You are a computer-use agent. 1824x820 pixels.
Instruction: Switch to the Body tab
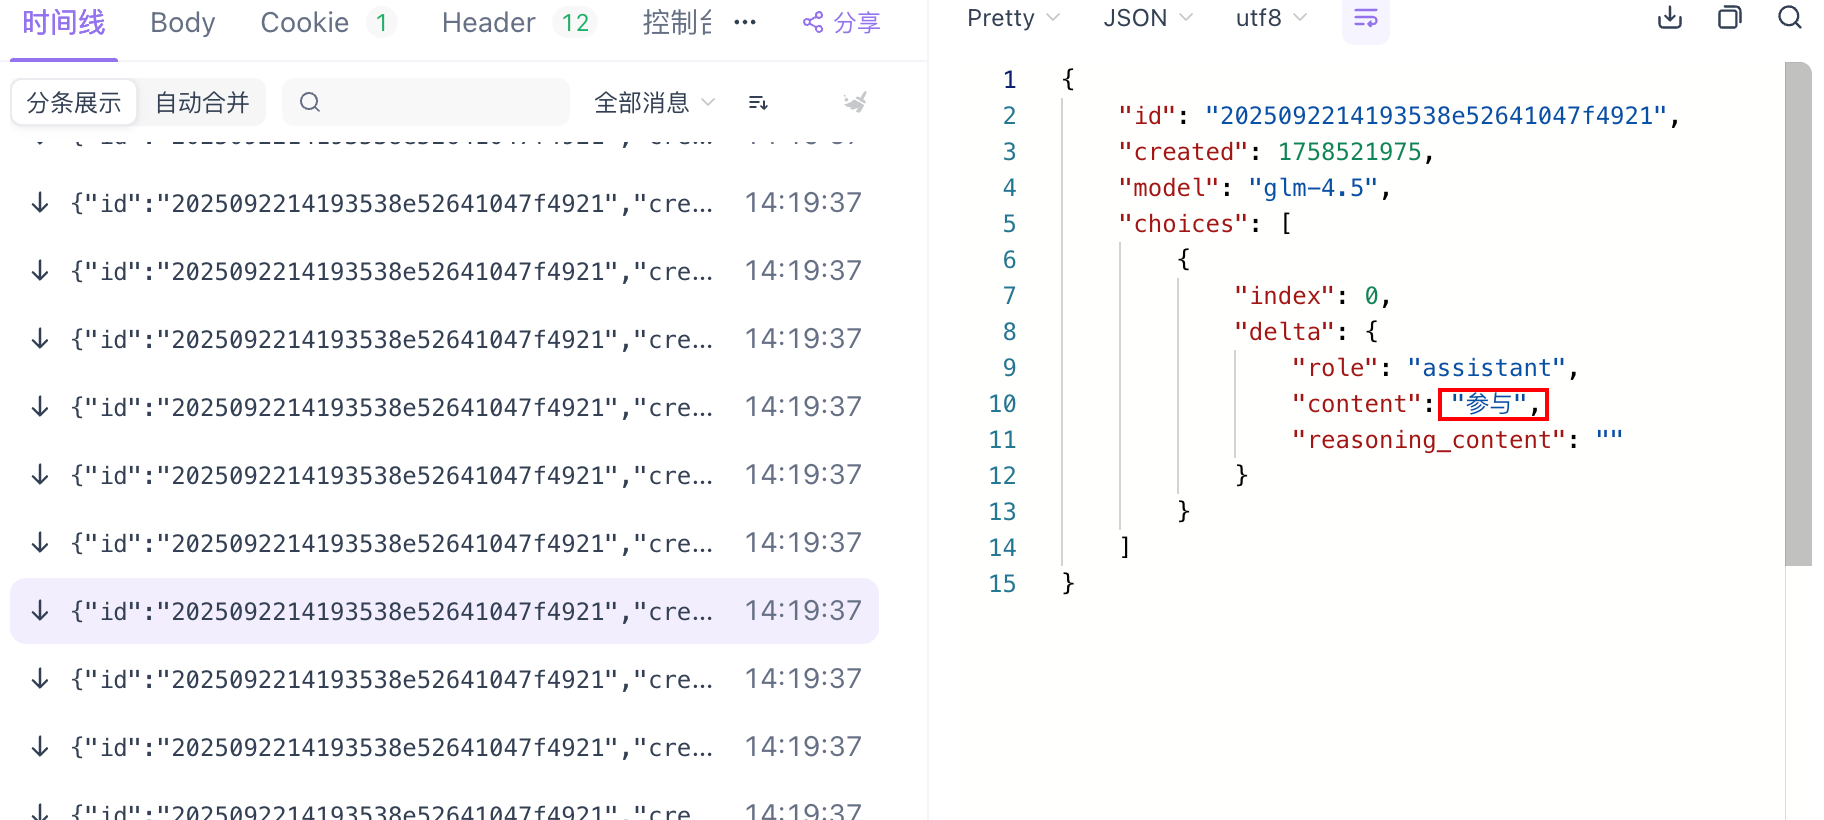(183, 23)
